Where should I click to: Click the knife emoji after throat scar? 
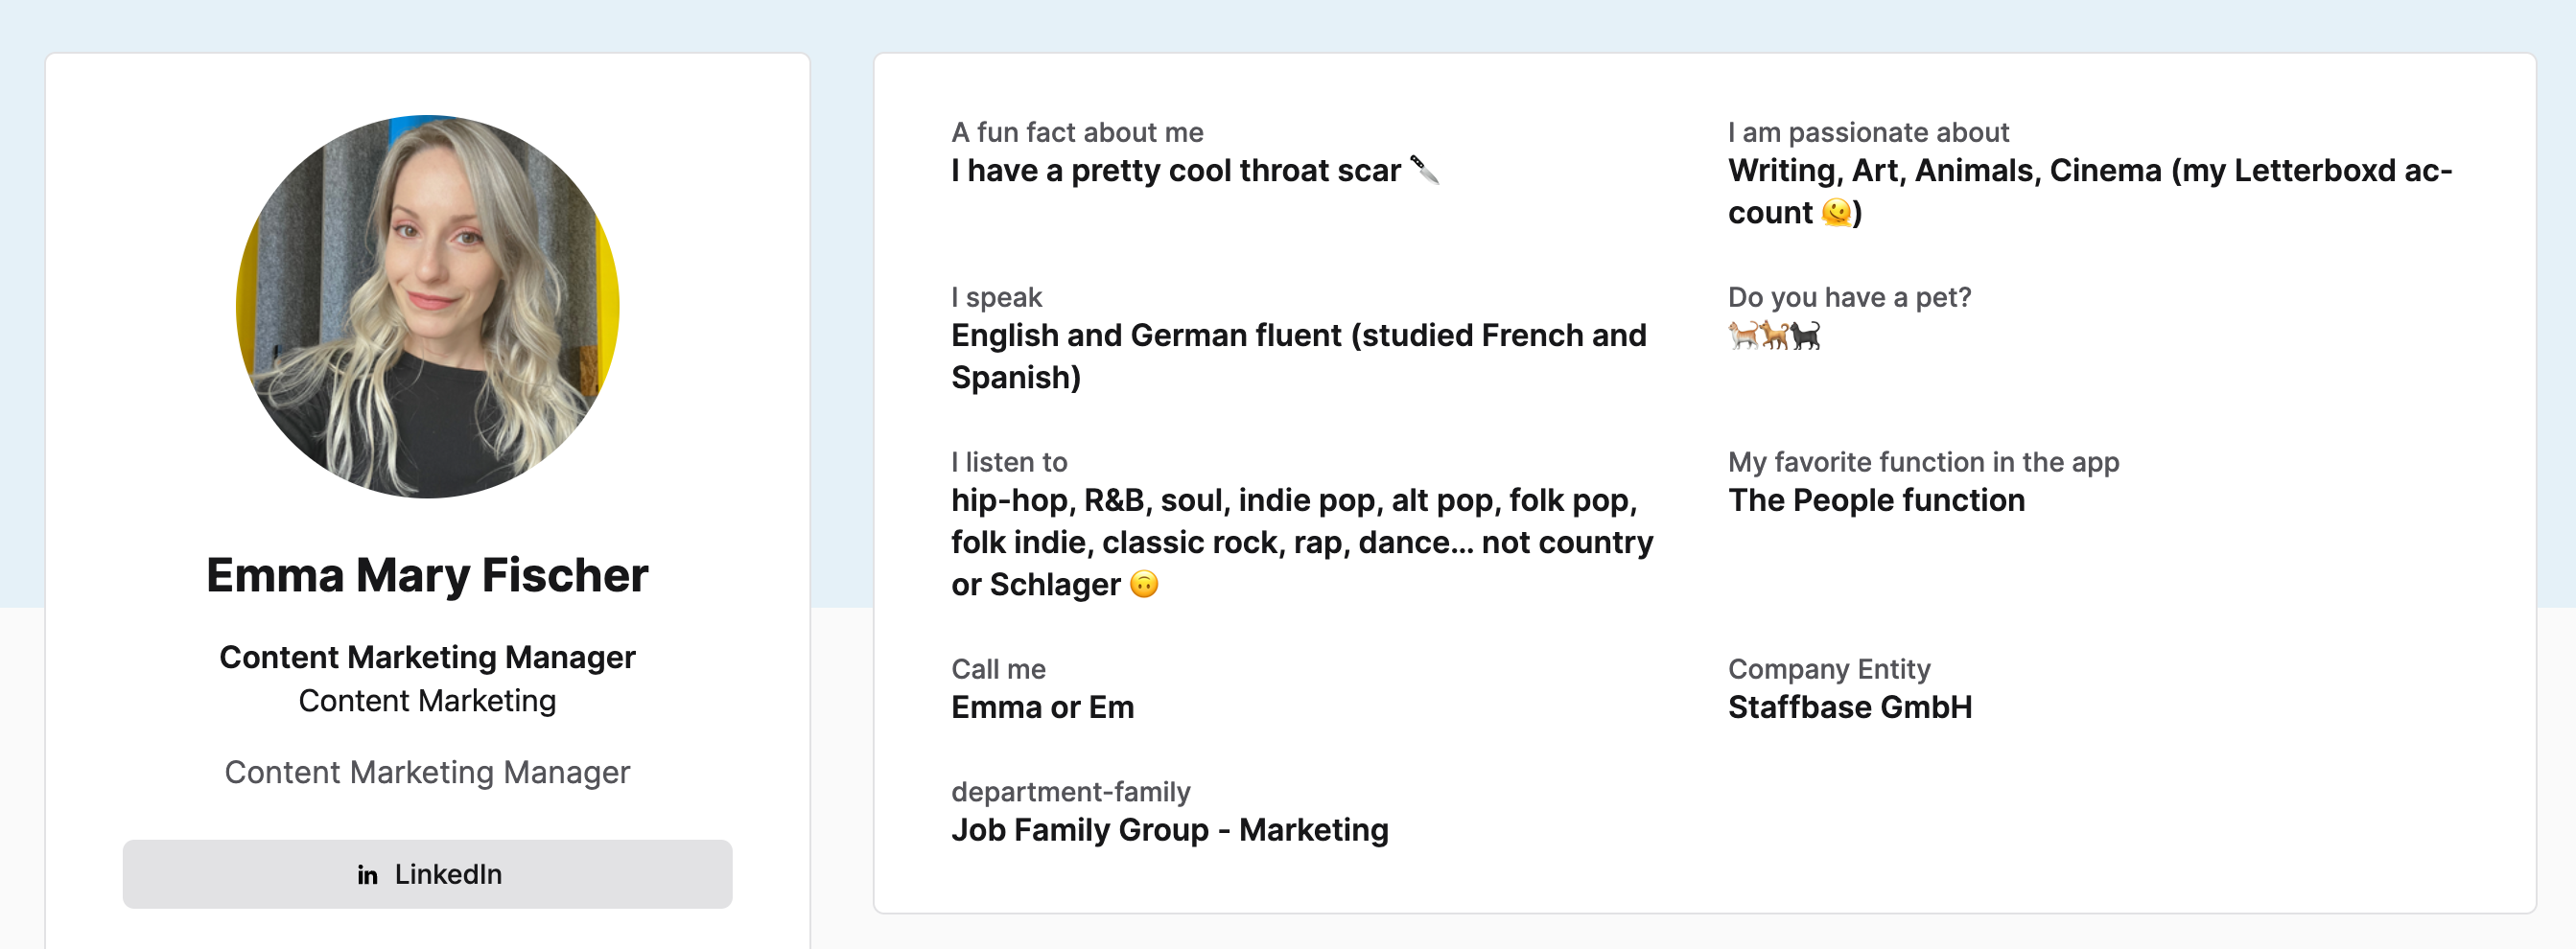(x=1424, y=170)
